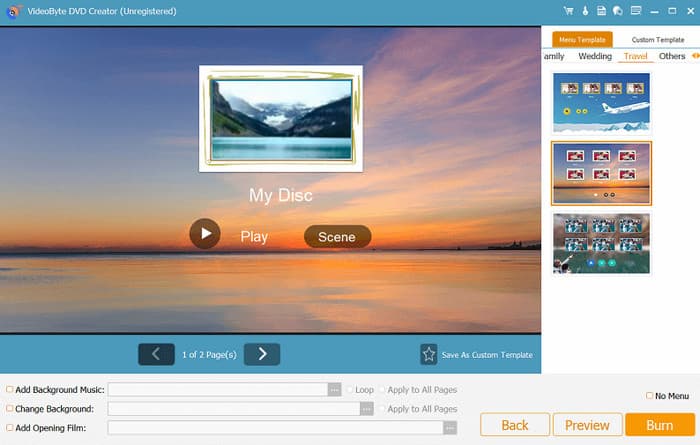The image size is (700, 445).
Task: Enable Change Background checkbox
Action: [9, 408]
